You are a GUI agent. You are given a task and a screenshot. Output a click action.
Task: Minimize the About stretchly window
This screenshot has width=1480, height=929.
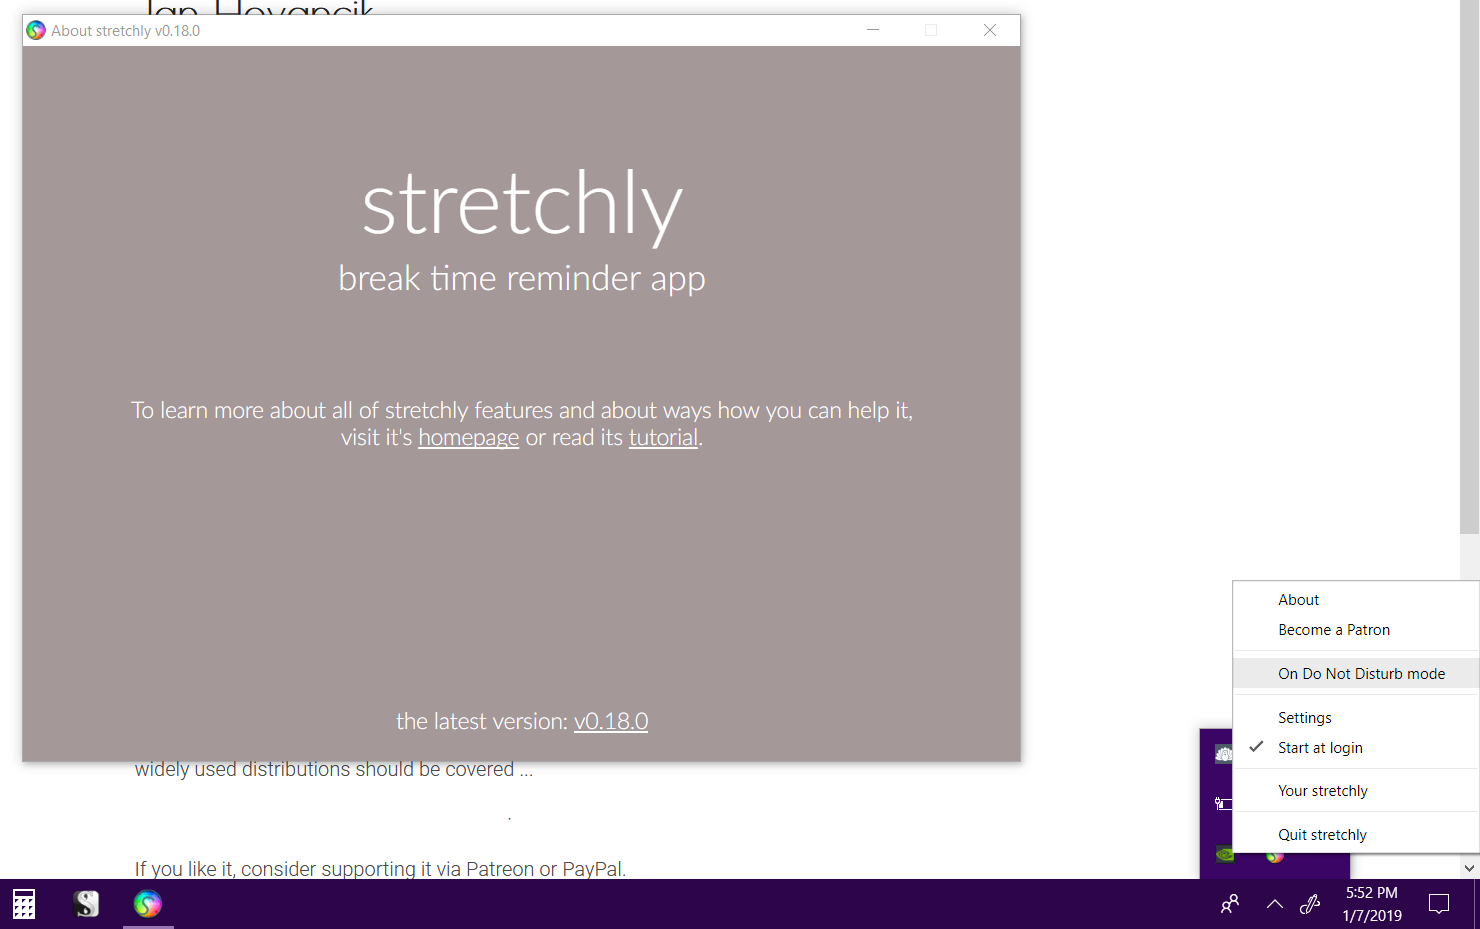point(873,30)
